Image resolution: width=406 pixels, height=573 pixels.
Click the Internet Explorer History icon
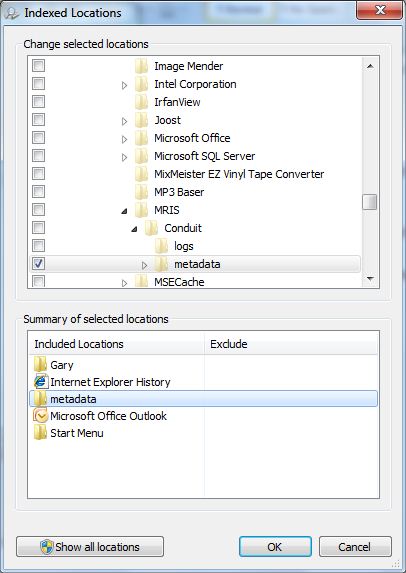click(x=41, y=382)
